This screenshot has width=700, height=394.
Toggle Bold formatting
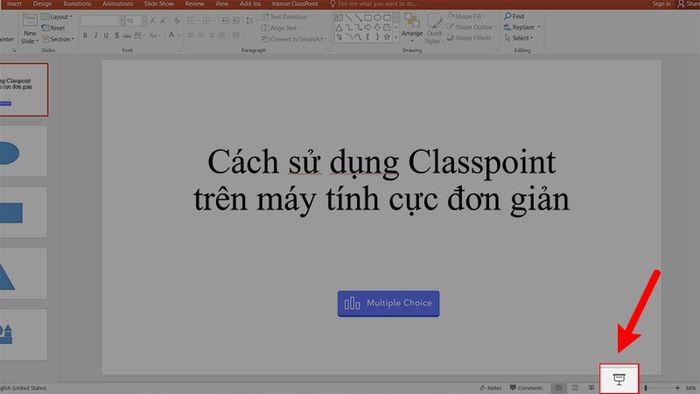pos(85,35)
